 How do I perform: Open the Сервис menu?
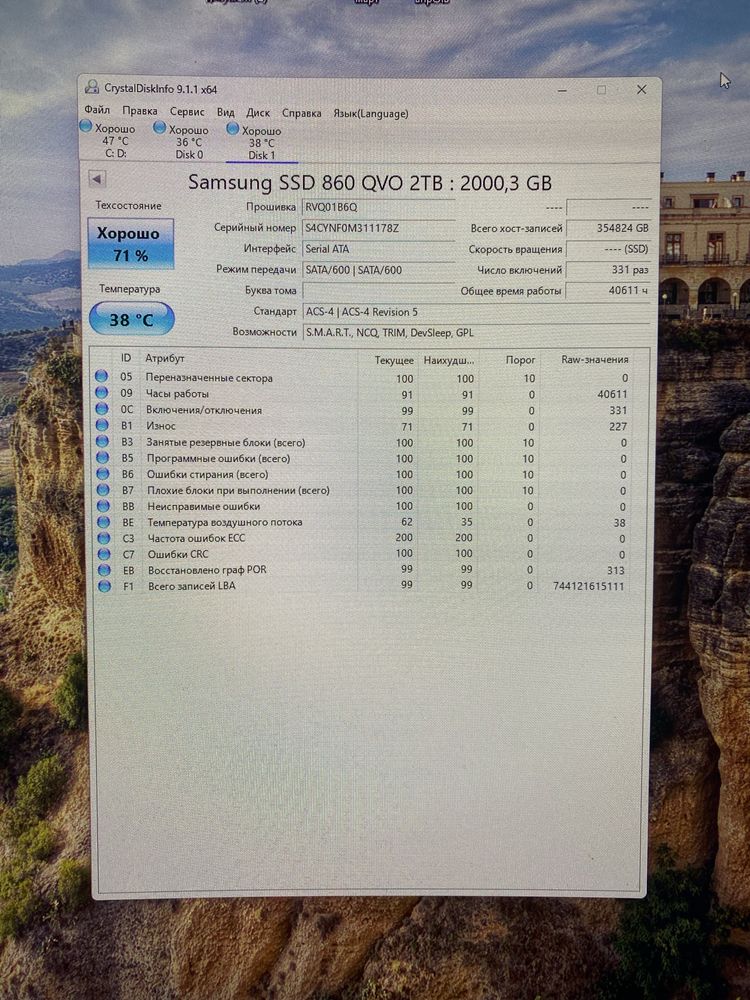click(187, 112)
